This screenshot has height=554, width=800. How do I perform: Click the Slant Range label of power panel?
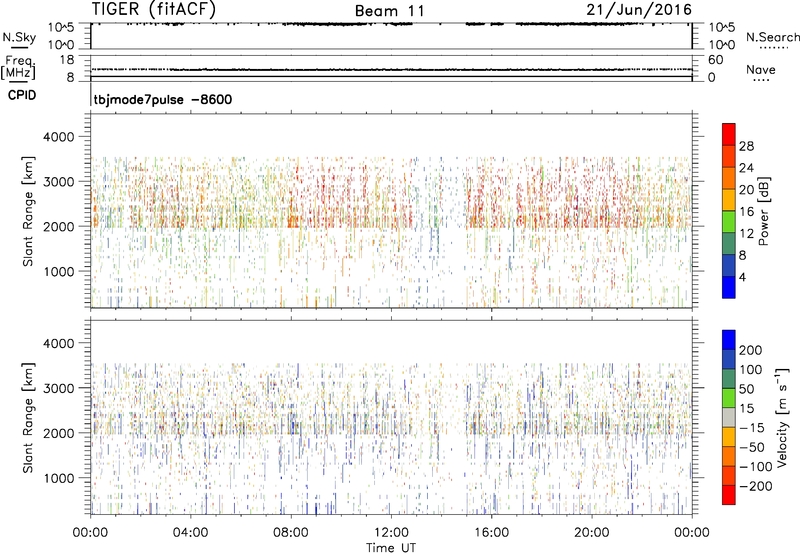[x=28, y=211]
